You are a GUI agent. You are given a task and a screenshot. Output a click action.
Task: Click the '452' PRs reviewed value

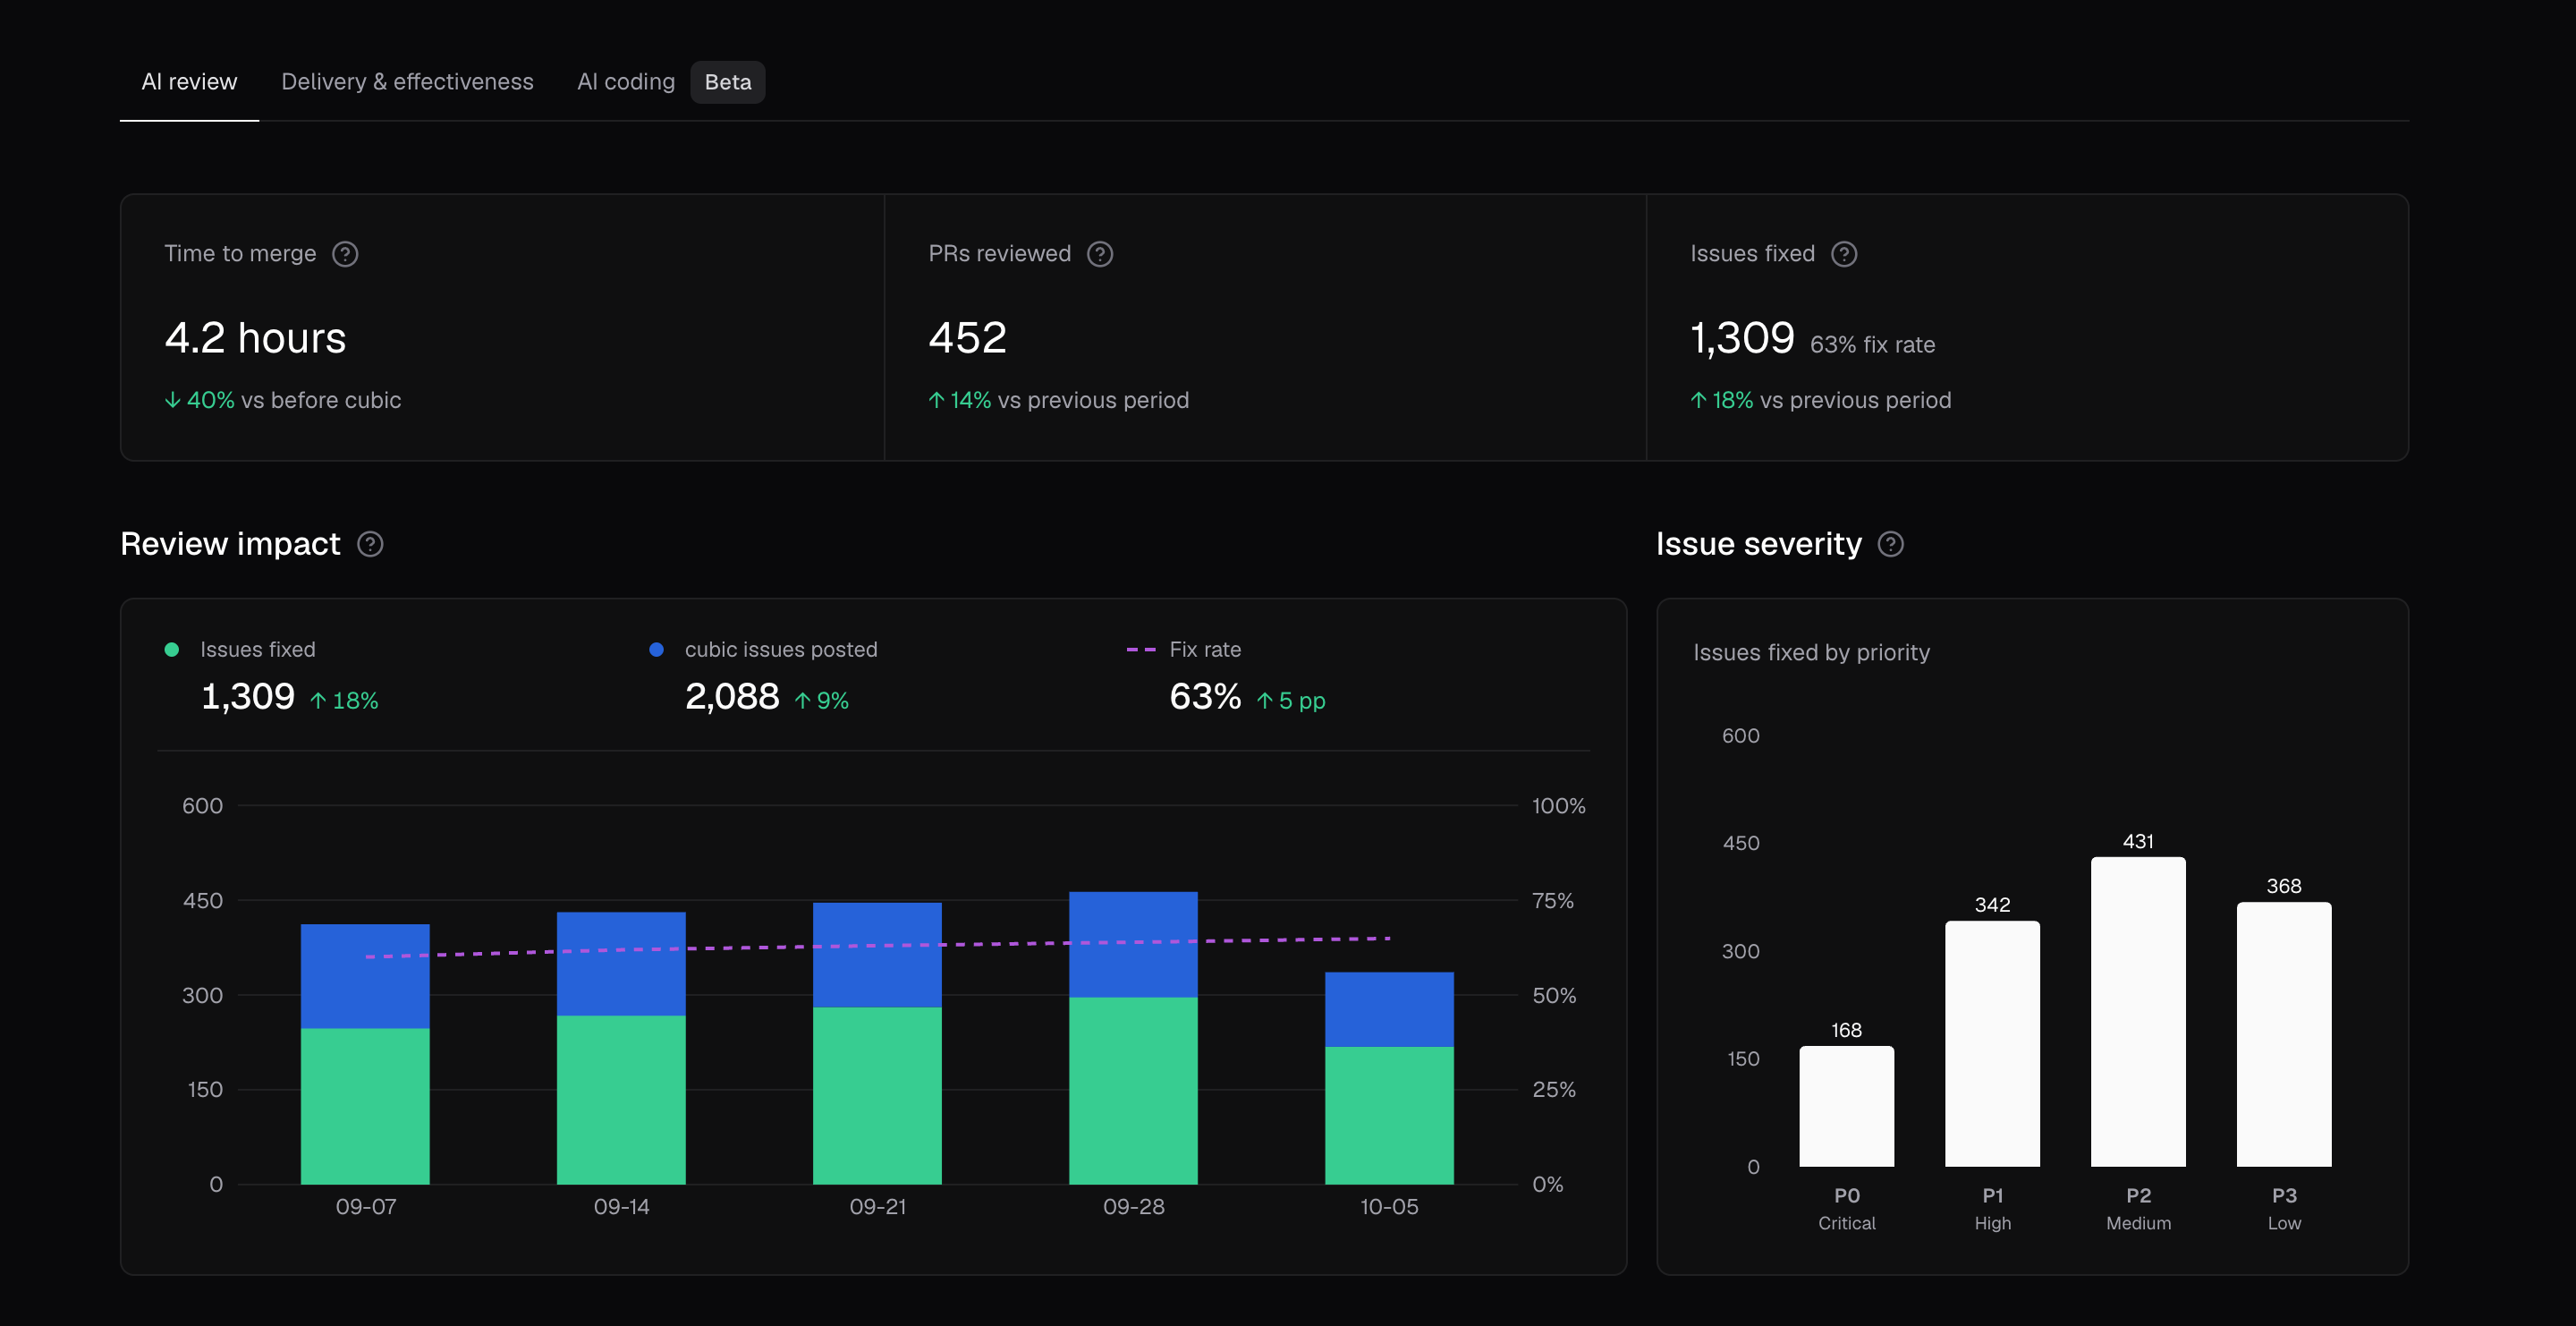pos(967,338)
